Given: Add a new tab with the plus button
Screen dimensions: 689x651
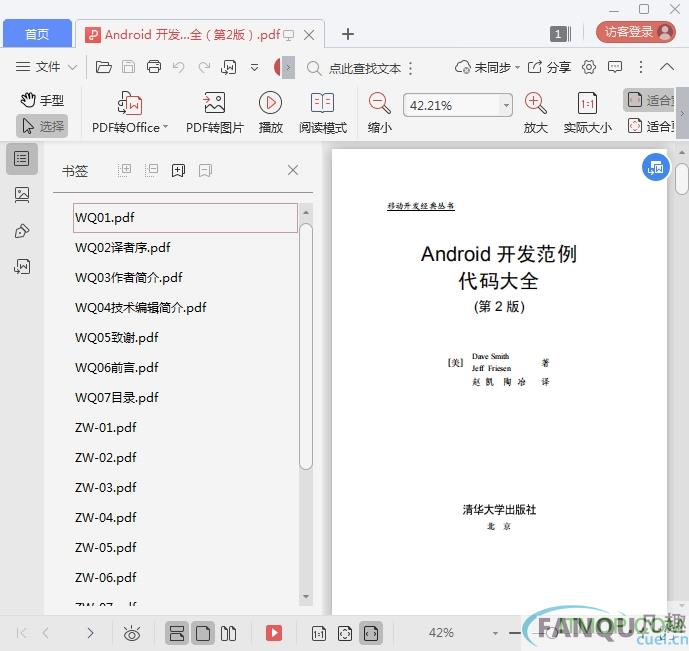Looking at the screenshot, I should click(348, 34).
